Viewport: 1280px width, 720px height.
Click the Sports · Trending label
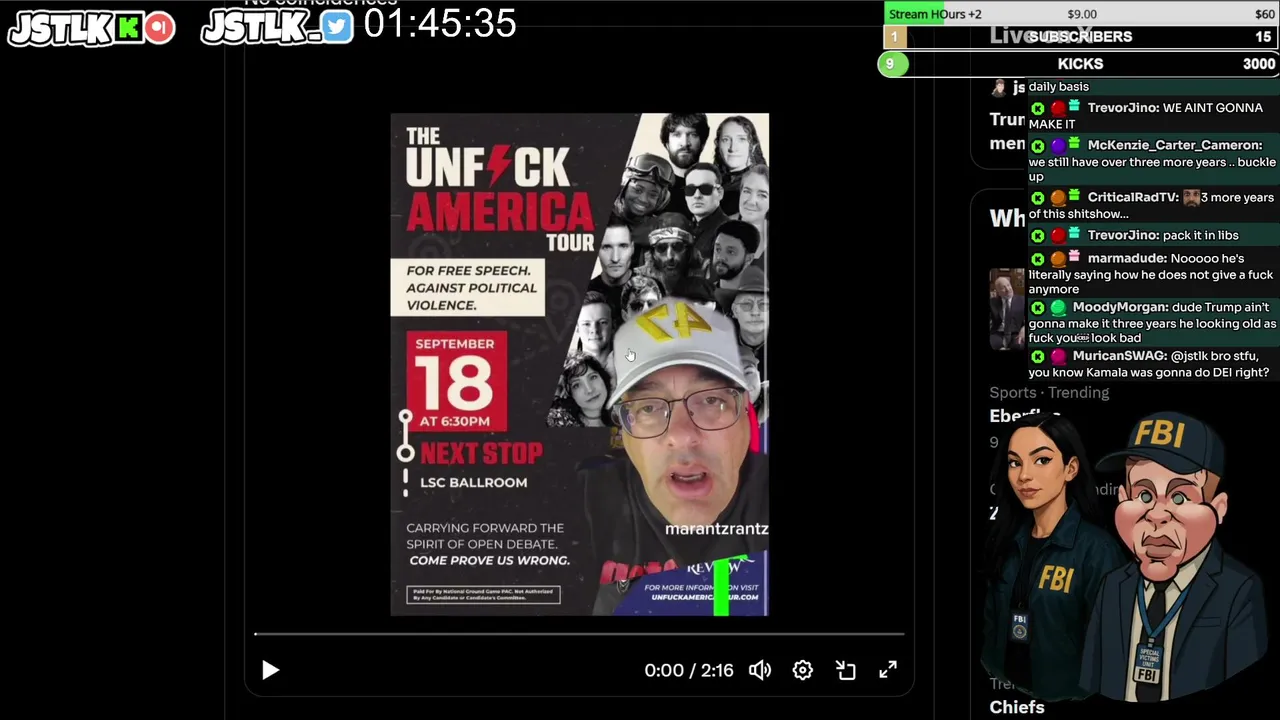(x=1049, y=392)
